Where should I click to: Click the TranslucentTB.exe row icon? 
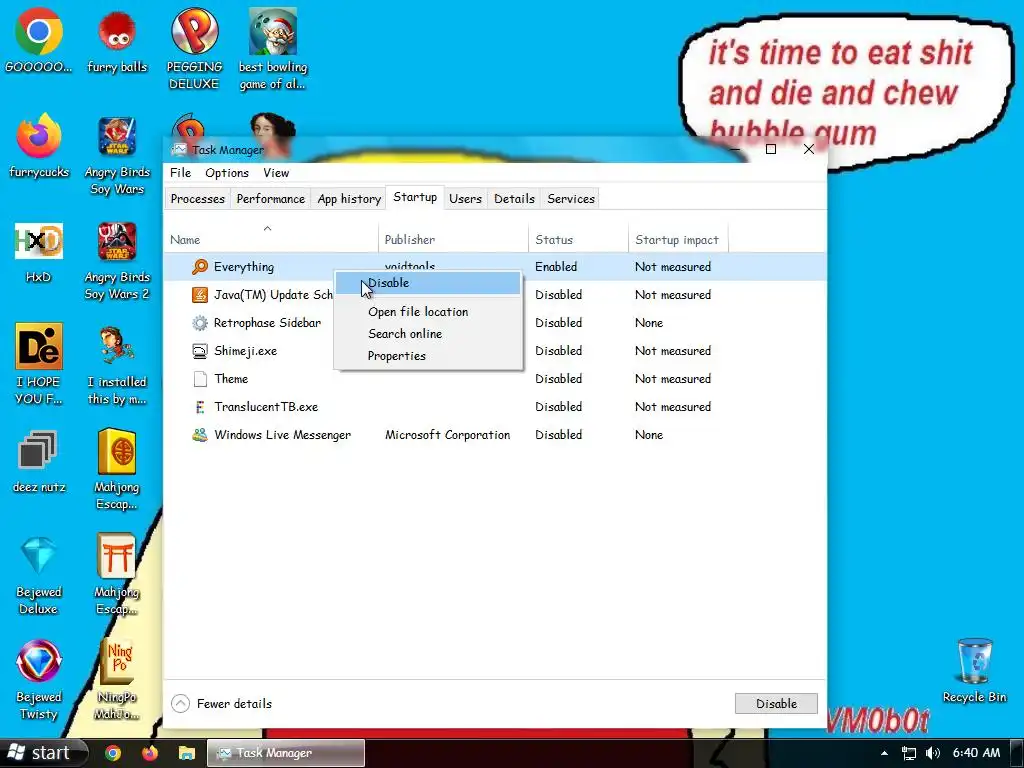coord(200,407)
